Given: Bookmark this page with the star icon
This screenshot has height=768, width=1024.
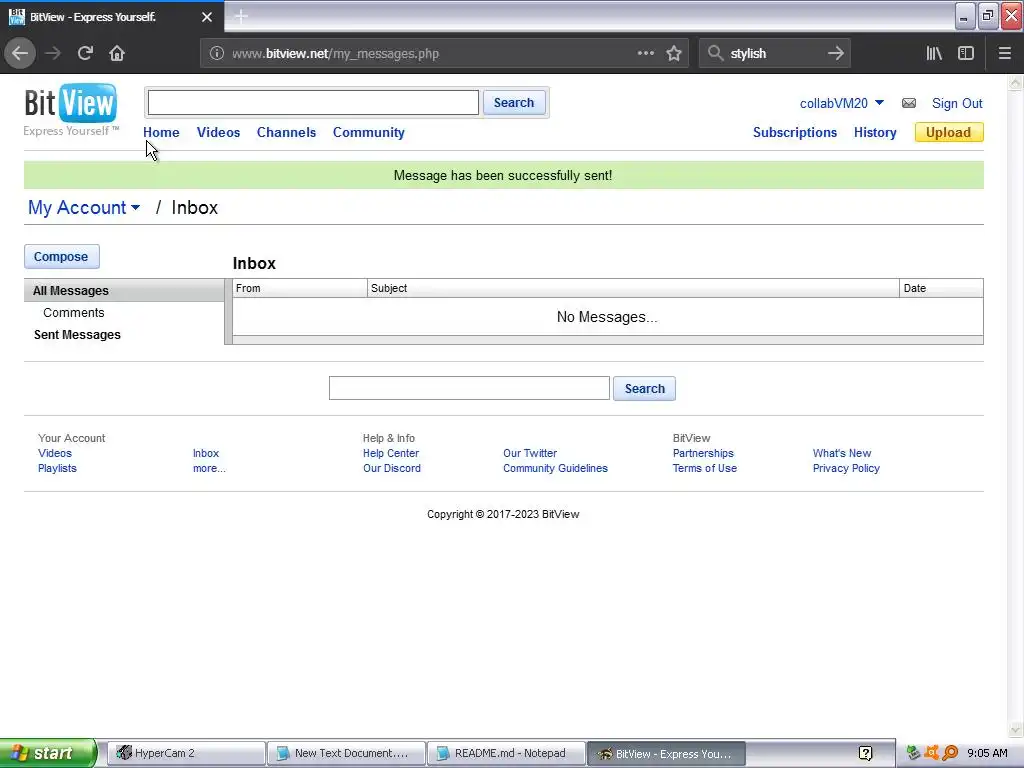Looking at the screenshot, I should tap(674, 54).
